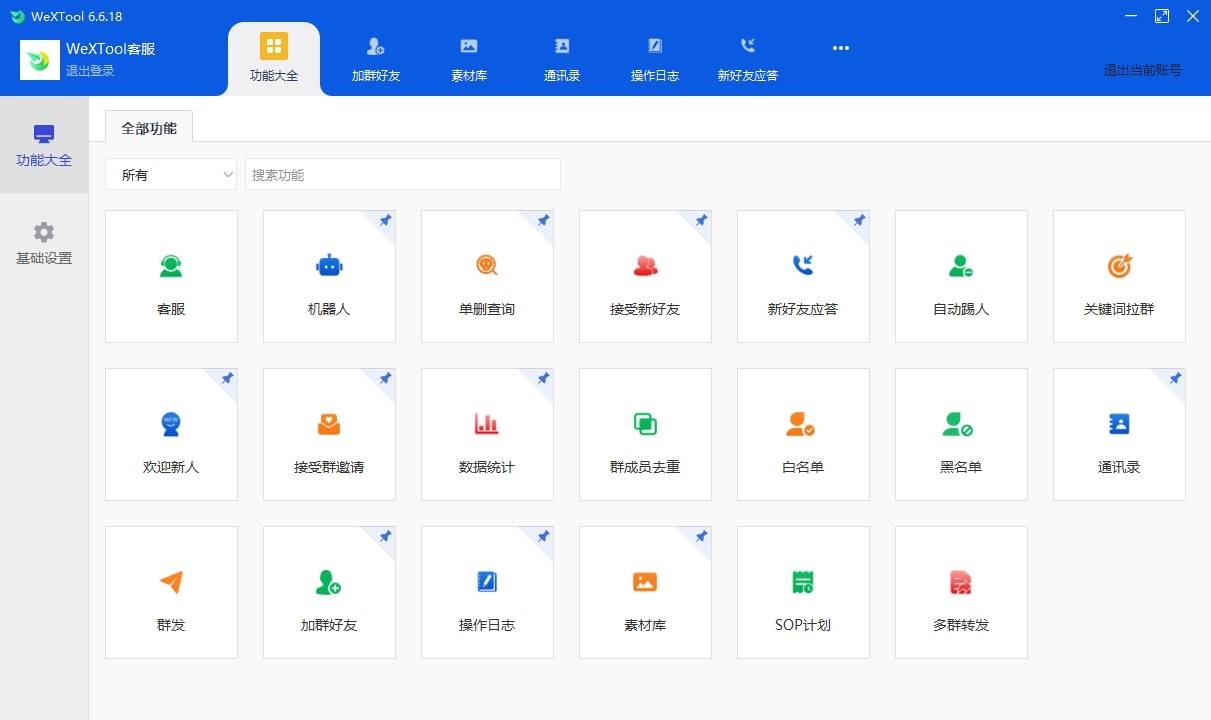This screenshot has width=1211, height=720.
Task: Open the 黑名单 blacklist feature
Action: [961, 434]
